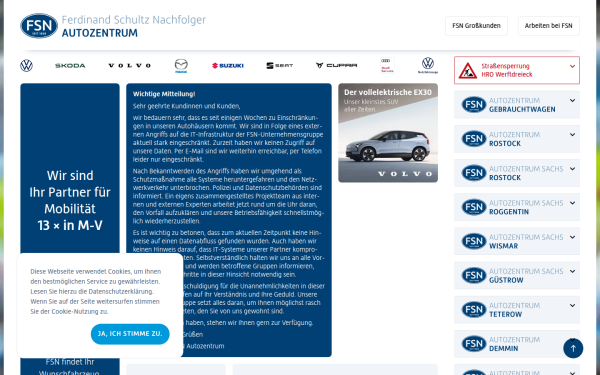Expand Autozentrum Sachs Roggentin chevron
Image resolution: width=600 pixels, height=375 pixels.
pyautogui.click(x=572, y=203)
